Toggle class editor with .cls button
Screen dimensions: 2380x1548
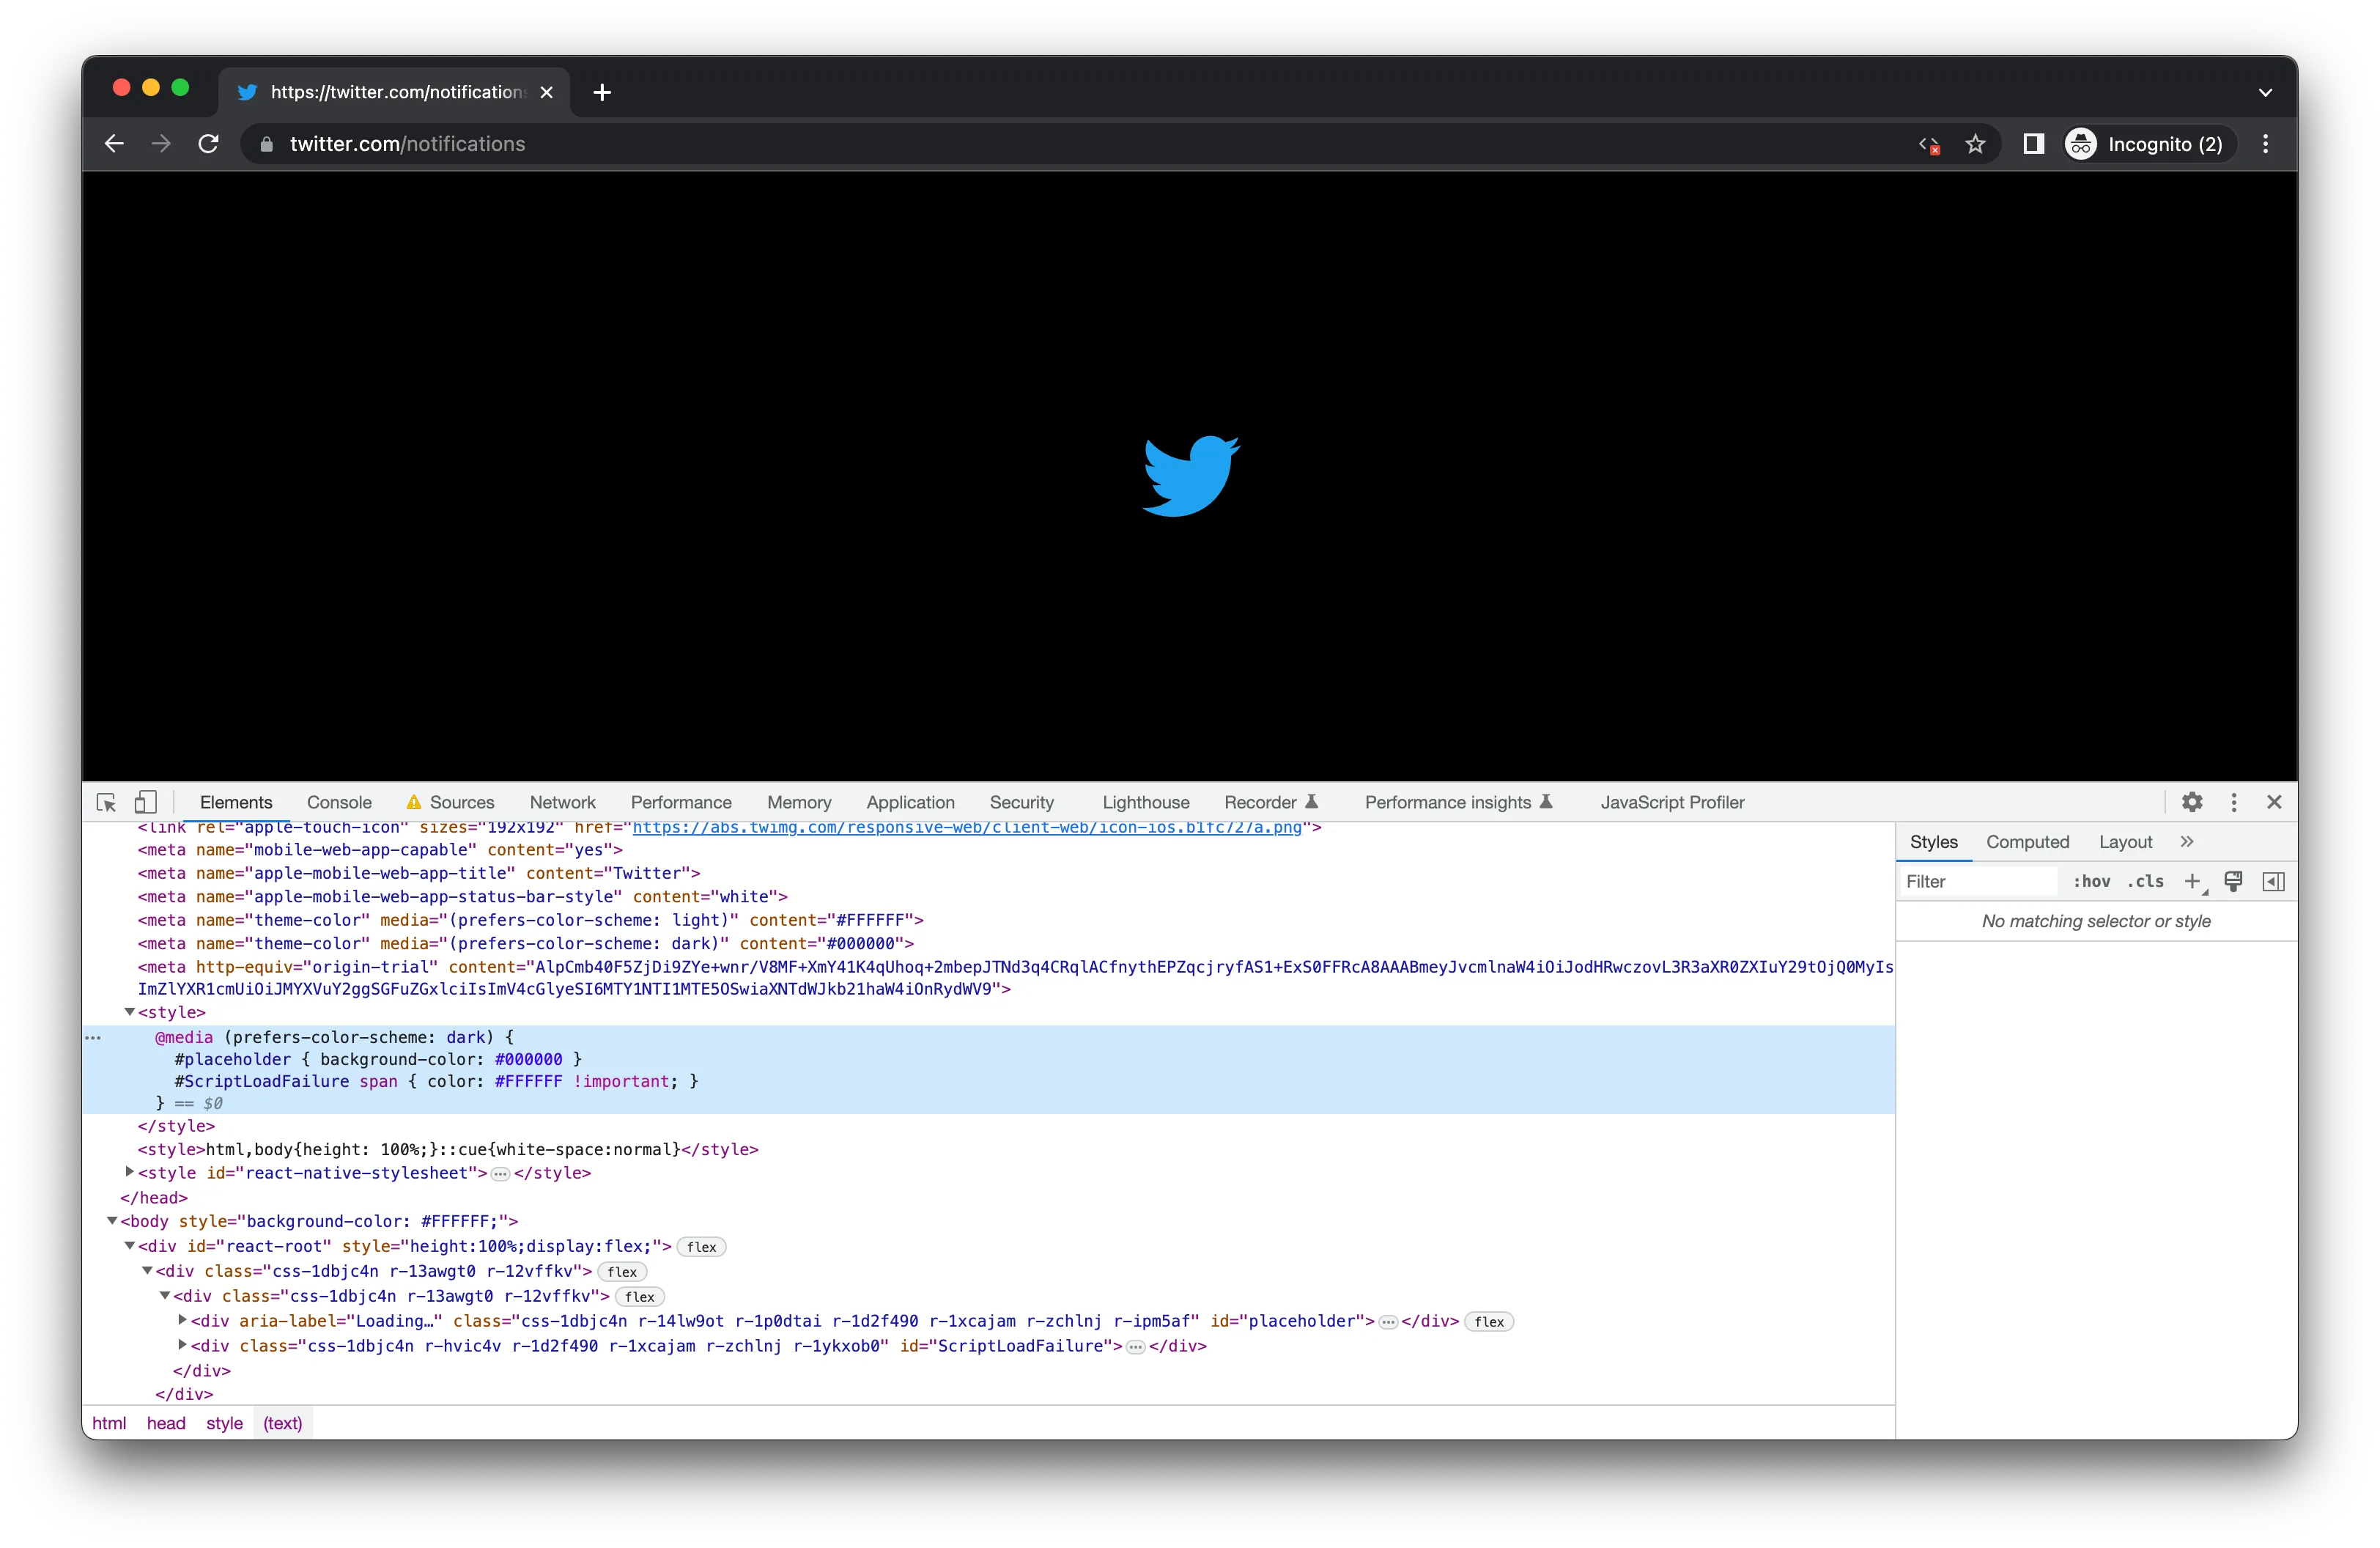(x=2146, y=882)
